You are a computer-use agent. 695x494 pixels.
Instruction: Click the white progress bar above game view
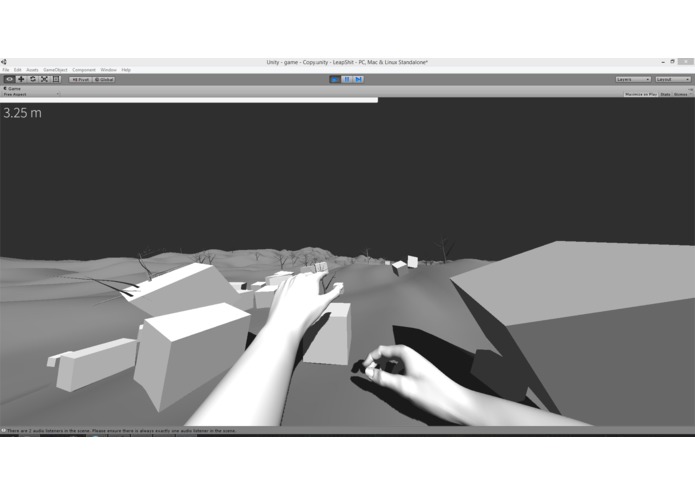(x=189, y=101)
